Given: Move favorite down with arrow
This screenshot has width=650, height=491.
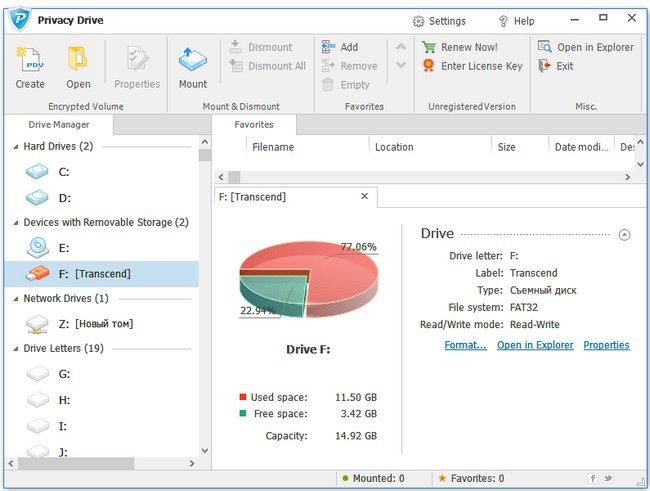Looking at the screenshot, I should click(x=401, y=65).
